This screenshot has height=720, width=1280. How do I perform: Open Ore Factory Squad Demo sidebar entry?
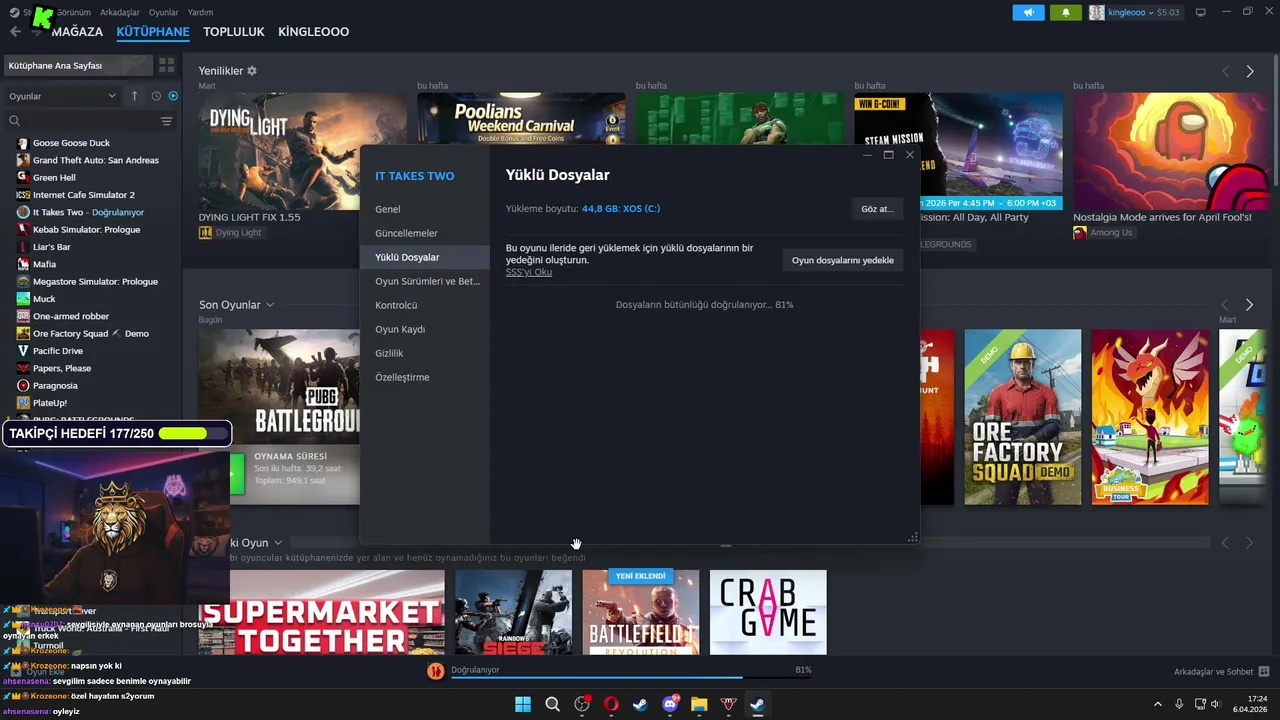(x=90, y=333)
